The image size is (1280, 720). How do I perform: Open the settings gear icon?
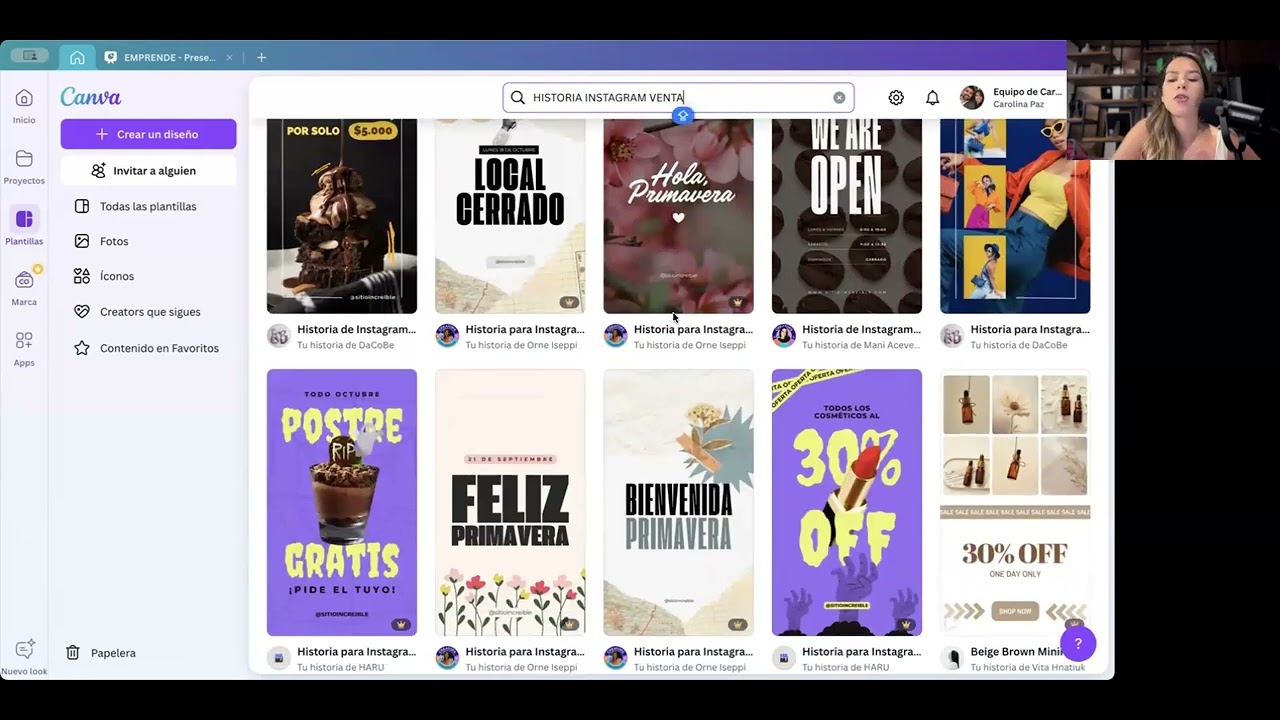[896, 97]
